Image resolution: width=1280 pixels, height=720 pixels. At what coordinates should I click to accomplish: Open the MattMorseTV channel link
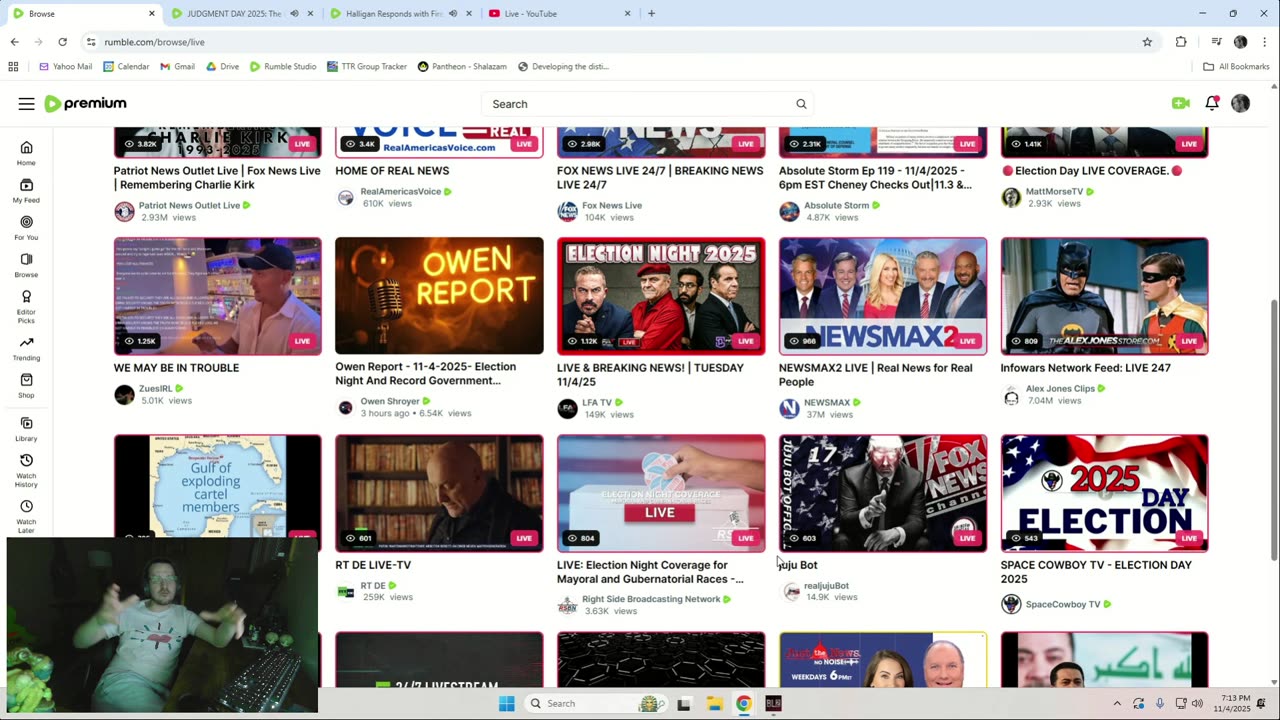pyautogui.click(x=1055, y=192)
